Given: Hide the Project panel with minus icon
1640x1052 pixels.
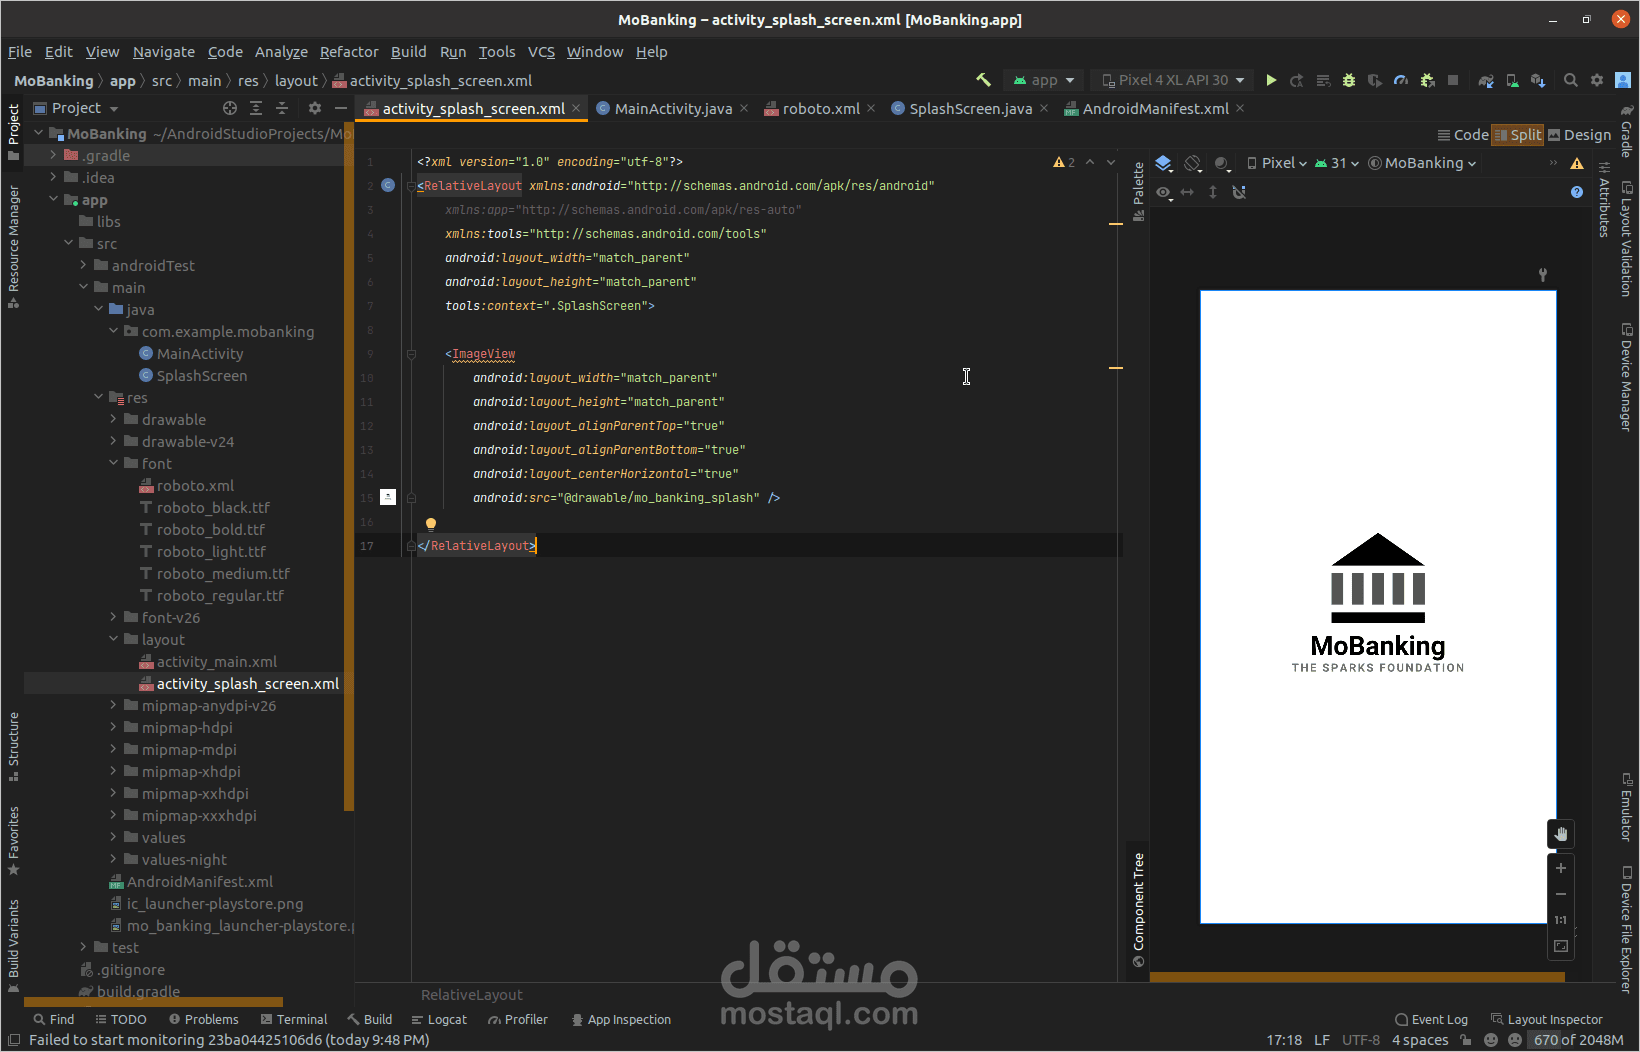Looking at the screenshot, I should (341, 108).
